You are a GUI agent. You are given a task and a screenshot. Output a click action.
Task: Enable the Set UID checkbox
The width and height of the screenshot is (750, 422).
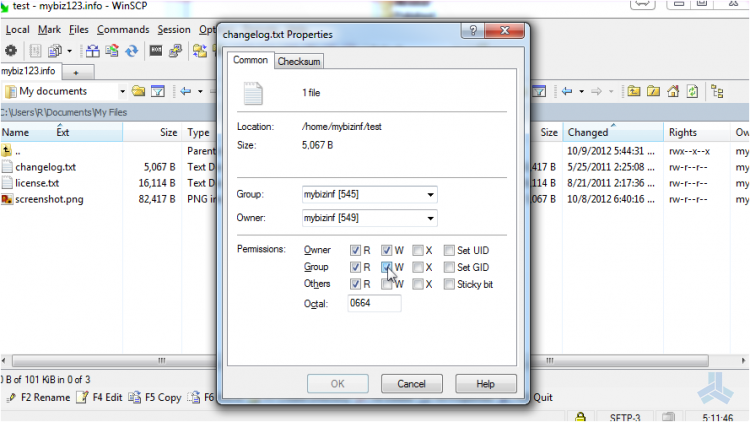450,250
